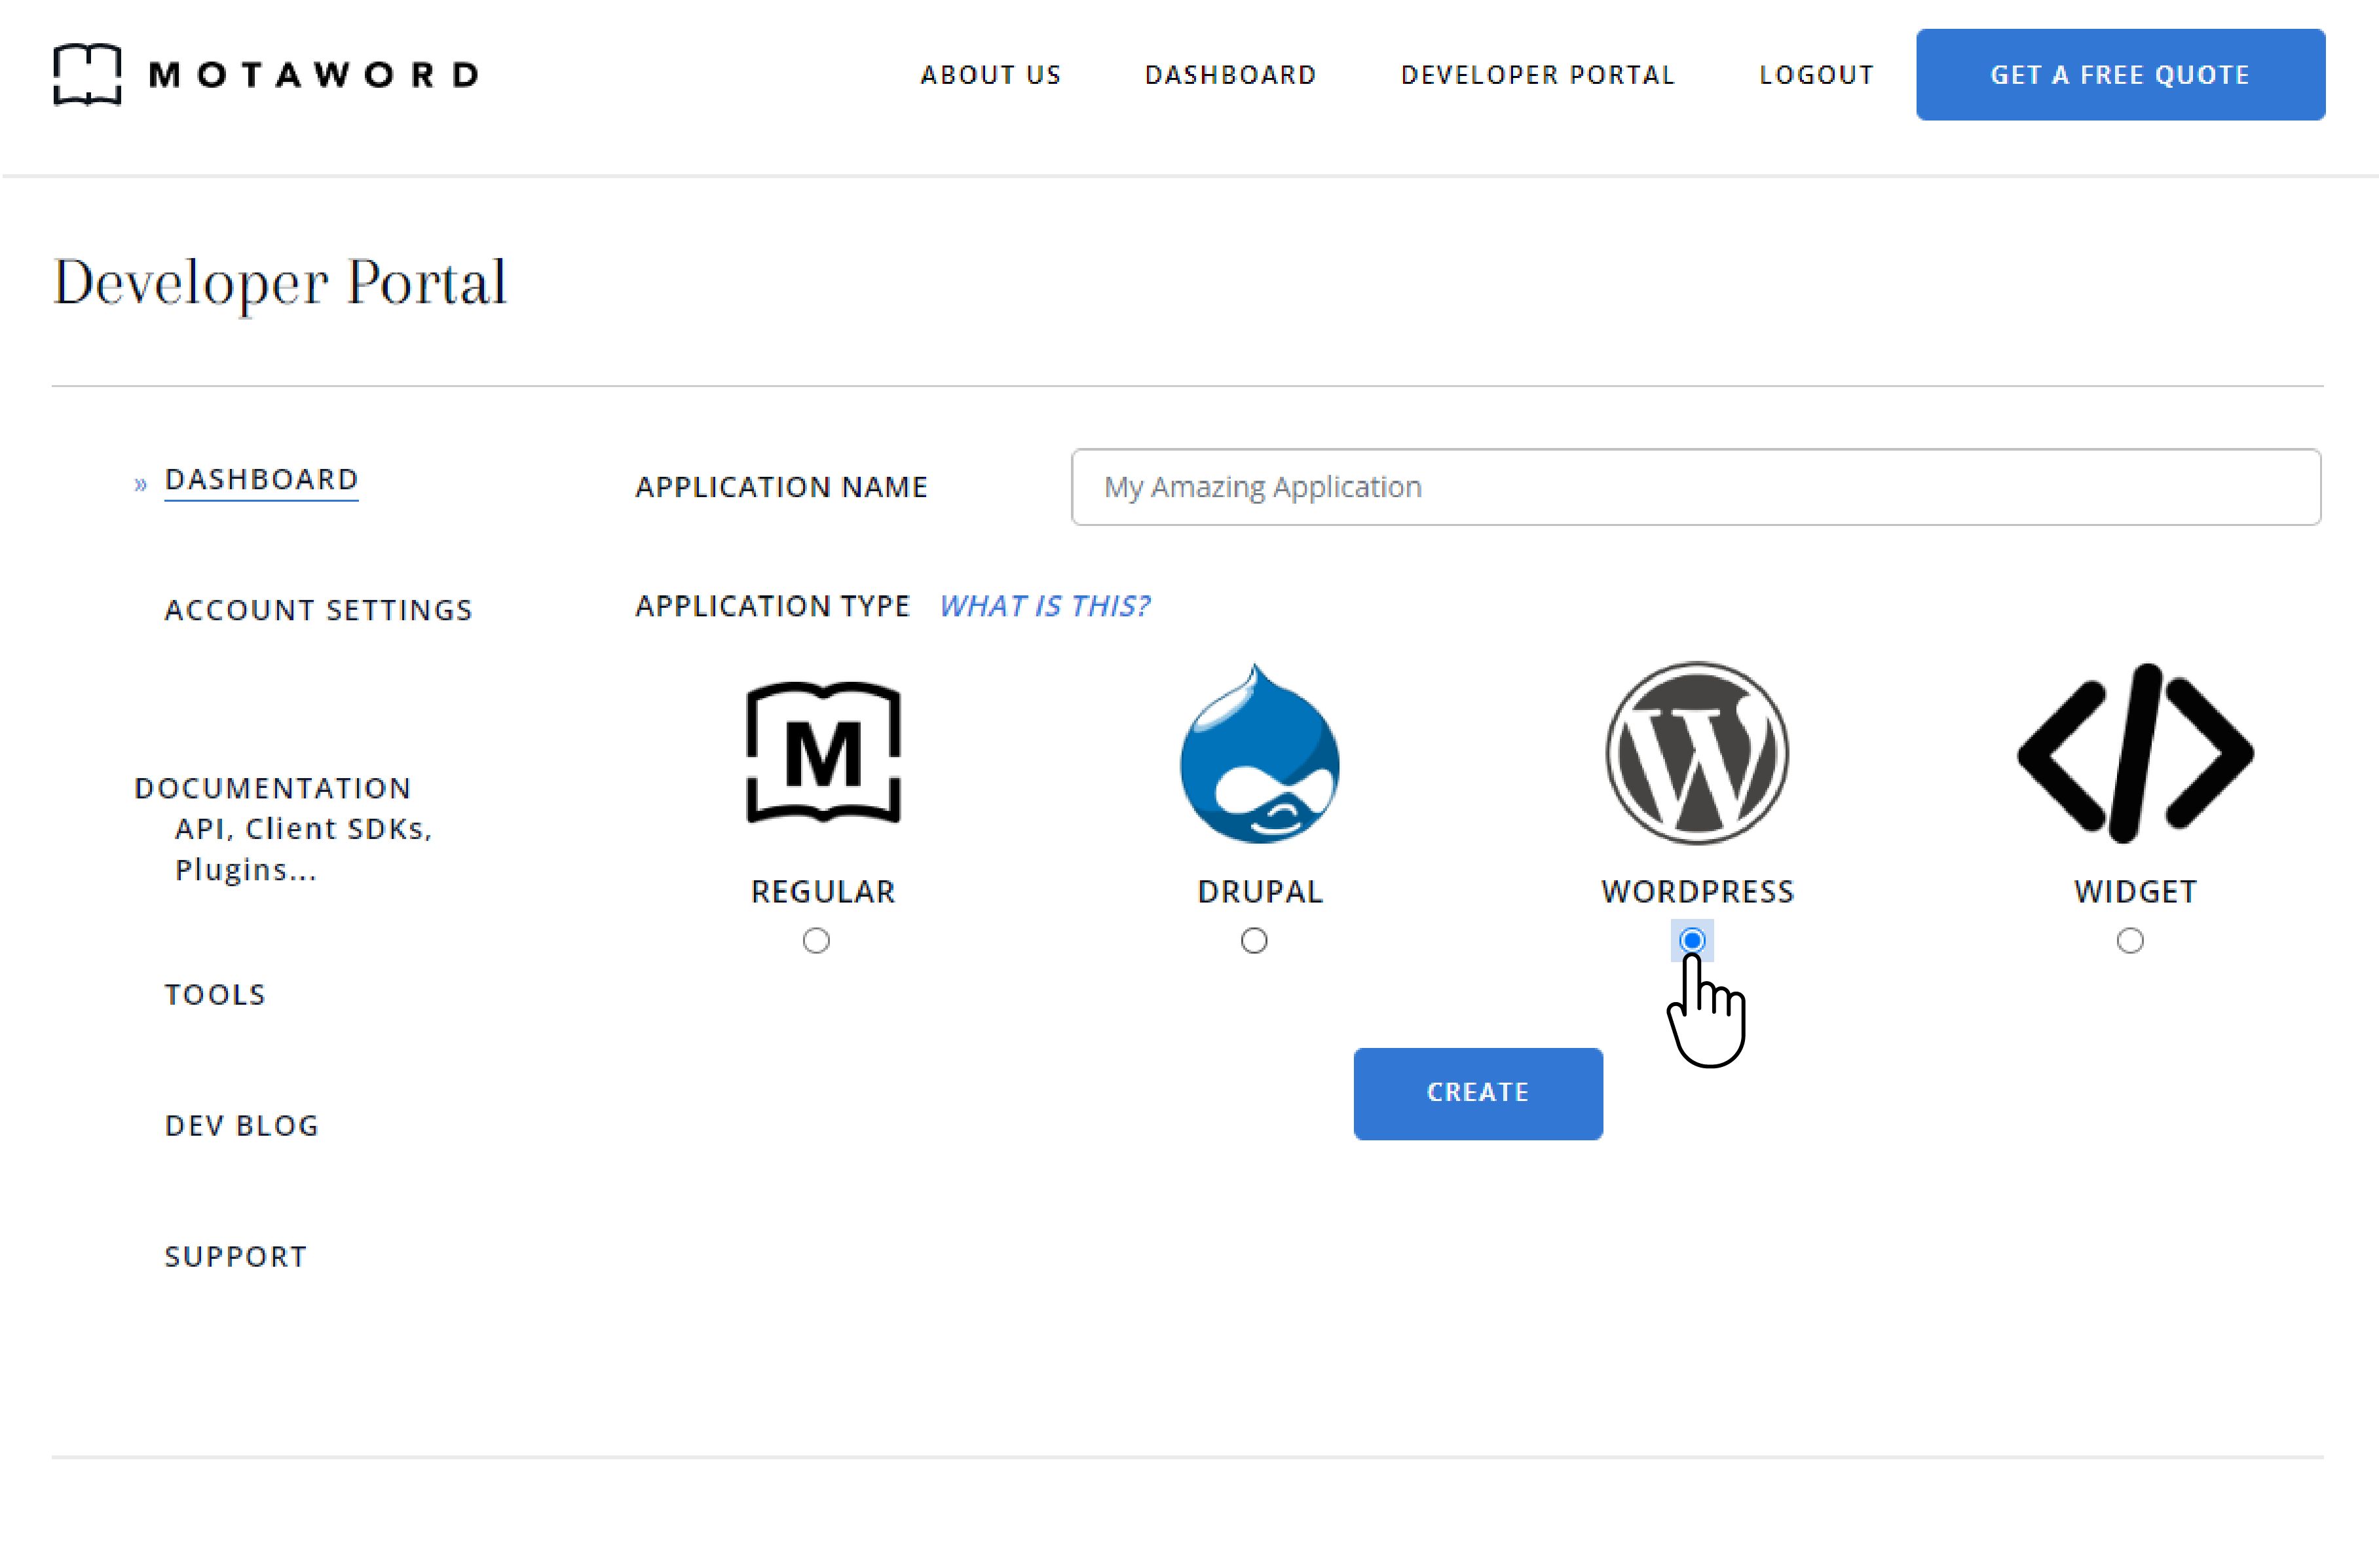
Task: Focus the Application Name input field
Action: click(1695, 487)
